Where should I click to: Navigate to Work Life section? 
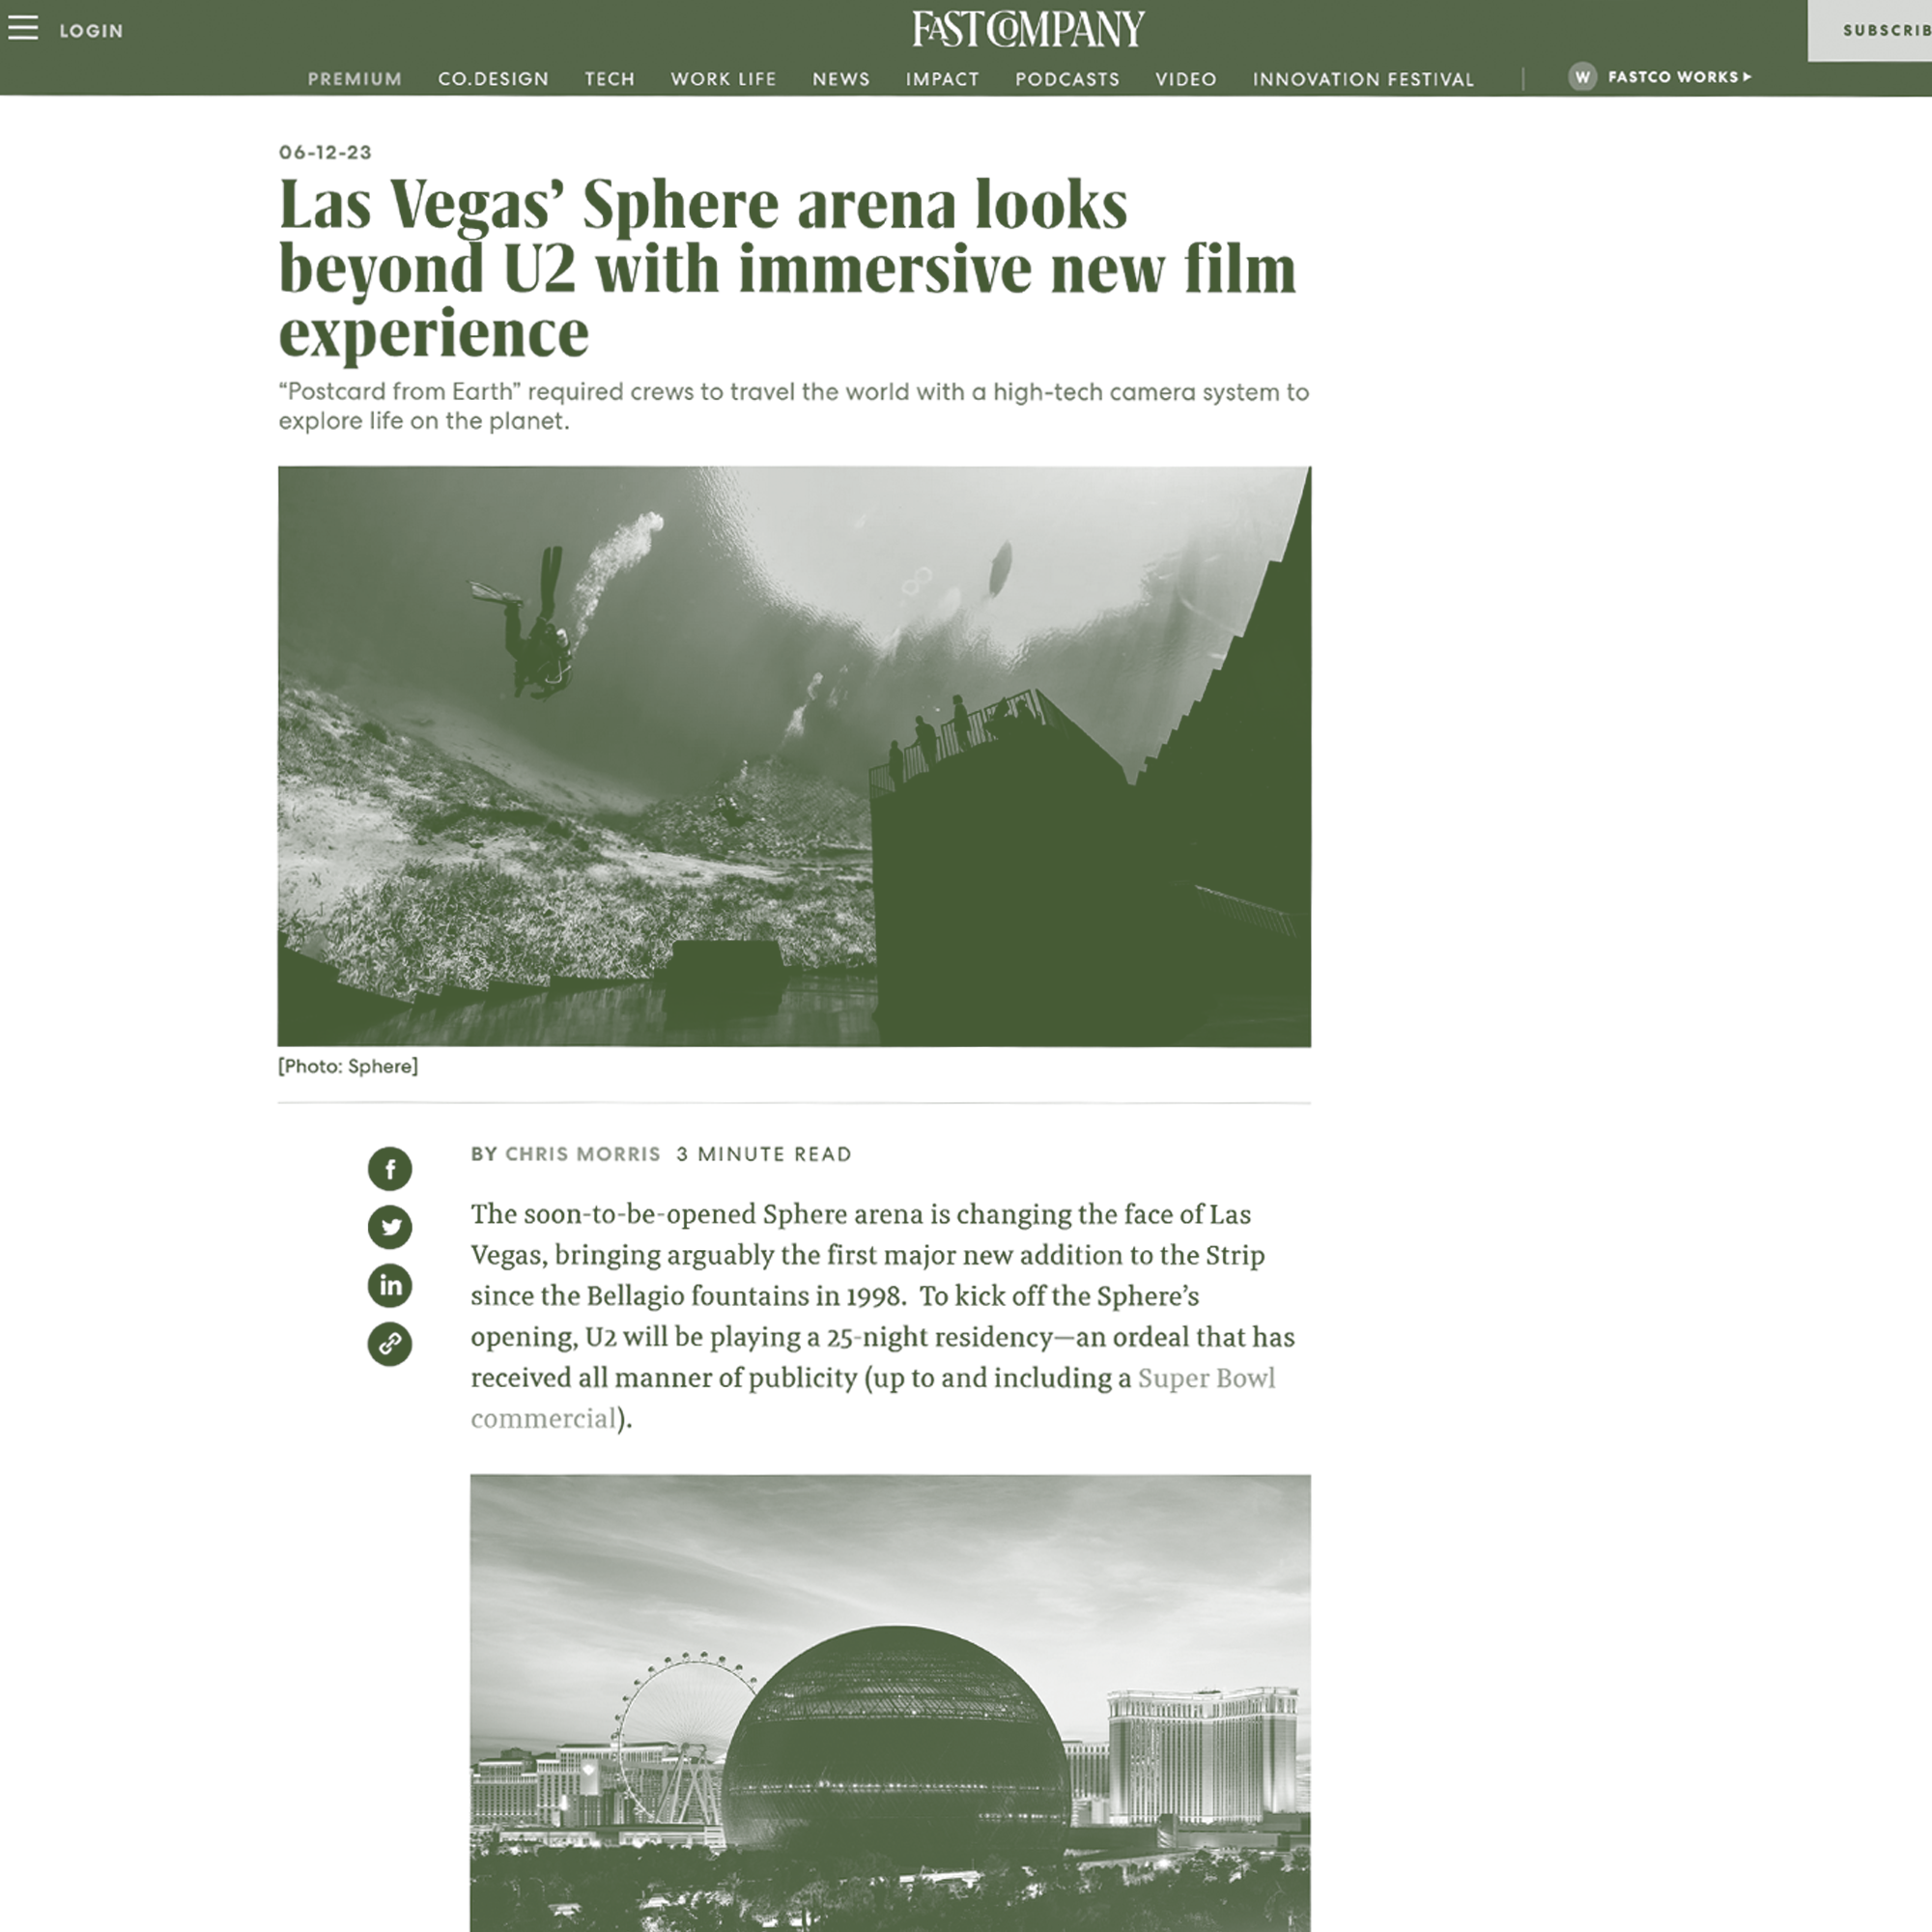point(723,79)
